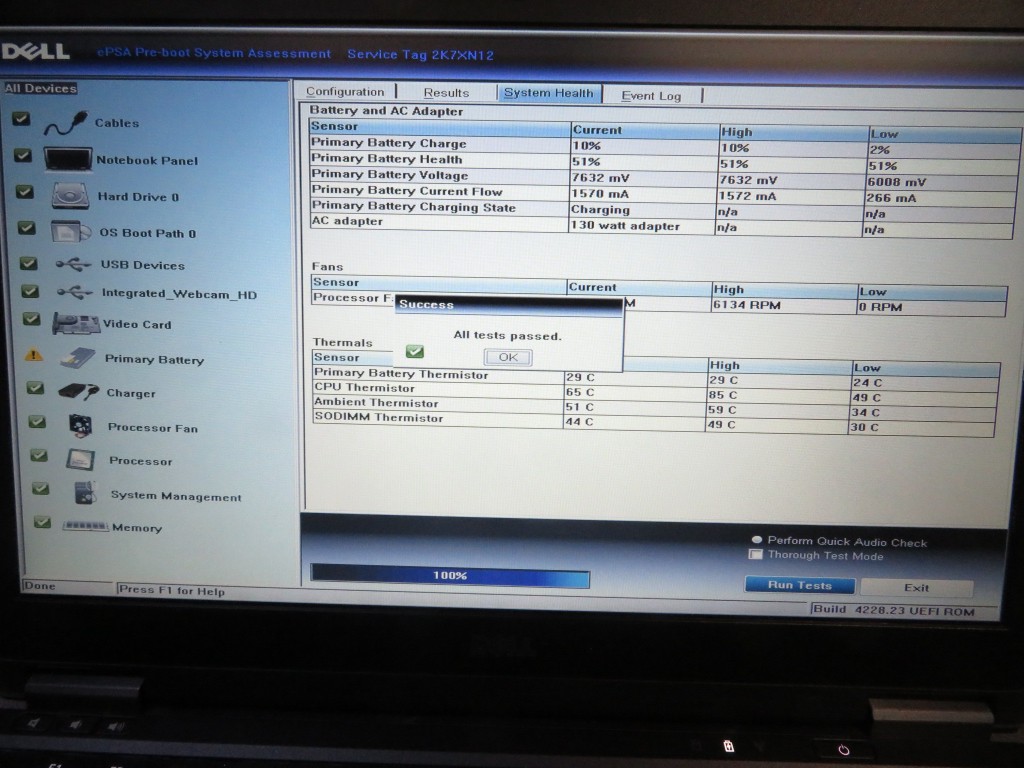Click the green check in Success dialog

click(x=415, y=352)
